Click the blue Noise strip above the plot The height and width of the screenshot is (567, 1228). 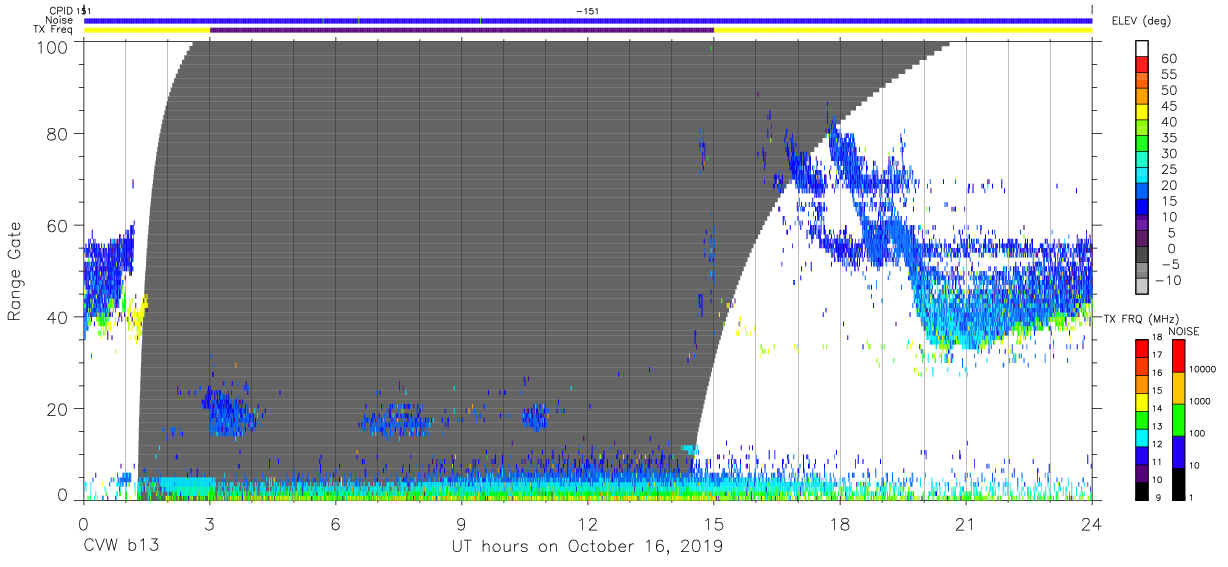(x=587, y=20)
